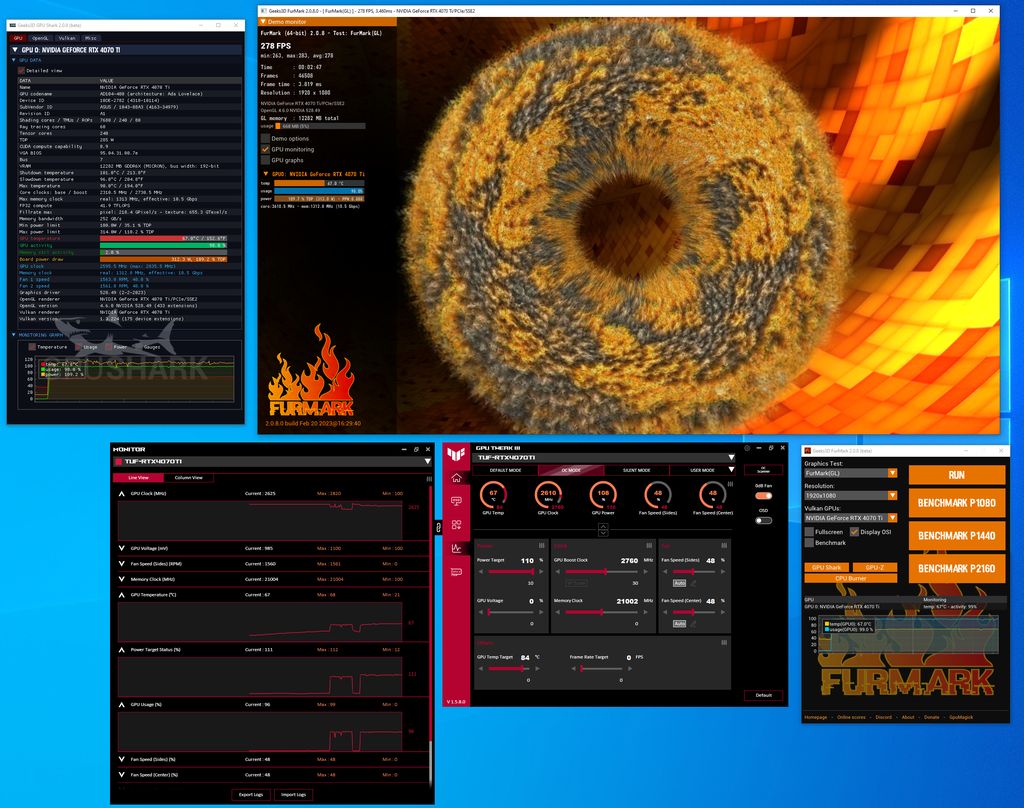Open utilities apps-grid icon in GPU Tweak sidebar
The image size is (1024, 808).
(456, 525)
